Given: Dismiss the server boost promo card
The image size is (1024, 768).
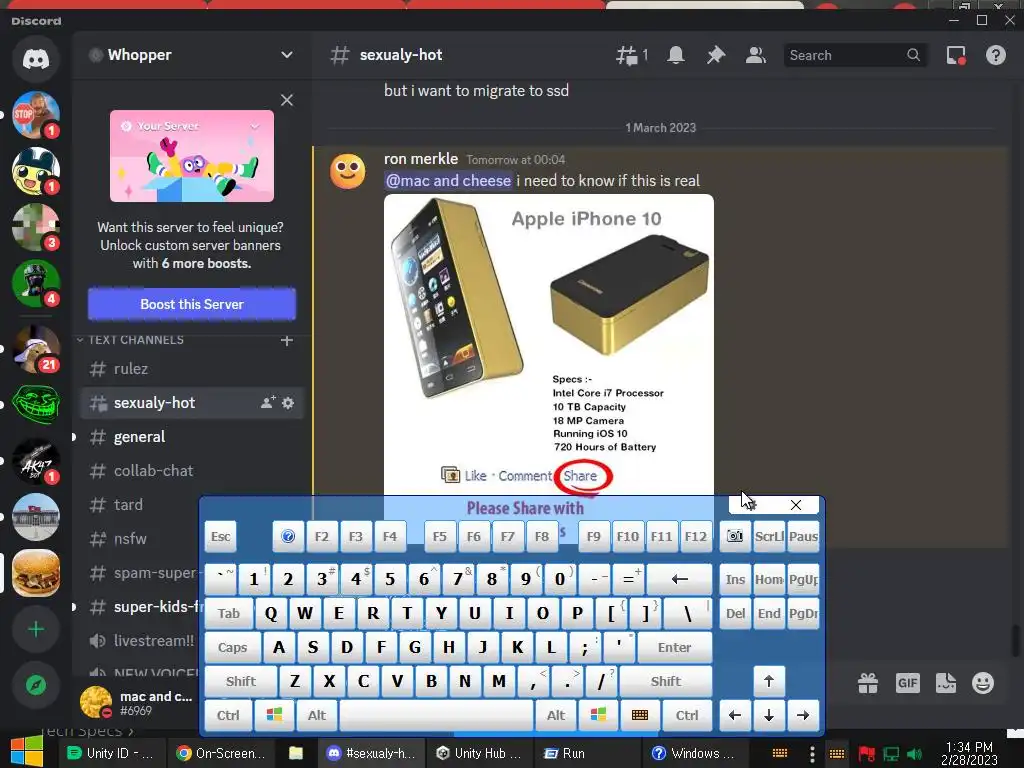Looking at the screenshot, I should point(287,100).
